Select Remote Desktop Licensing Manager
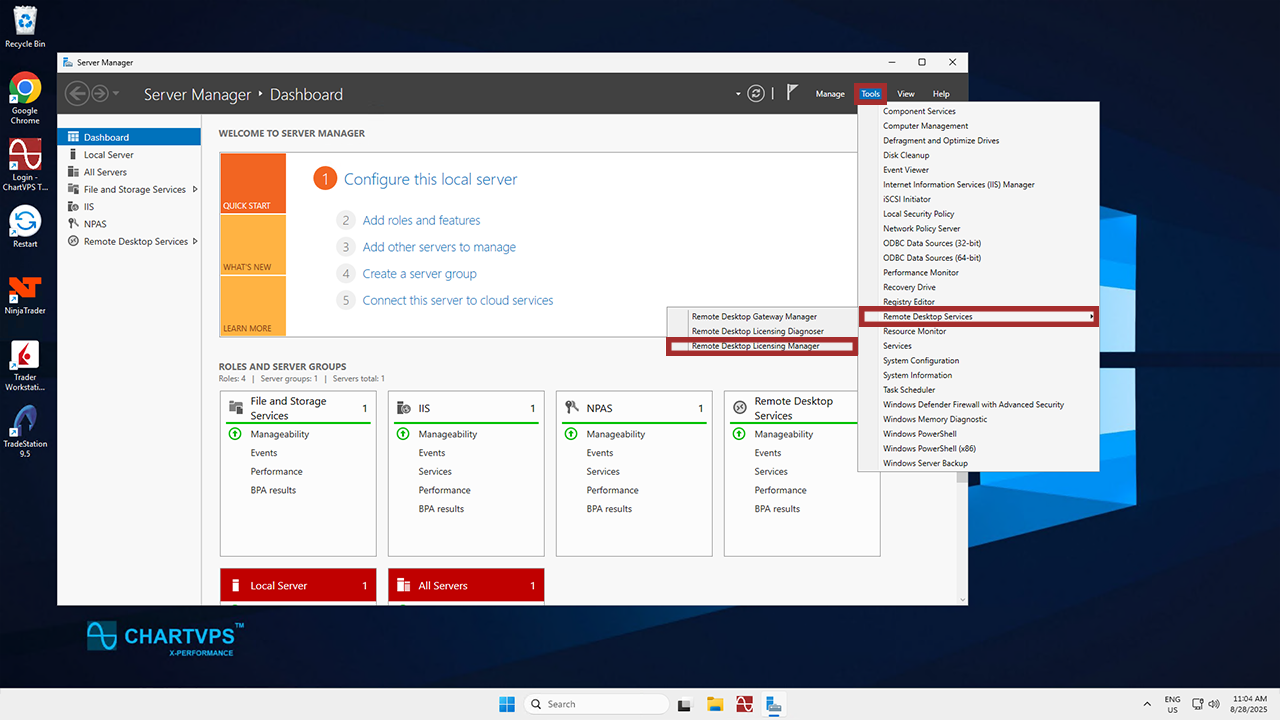Viewport: 1280px width, 720px height. 755,346
